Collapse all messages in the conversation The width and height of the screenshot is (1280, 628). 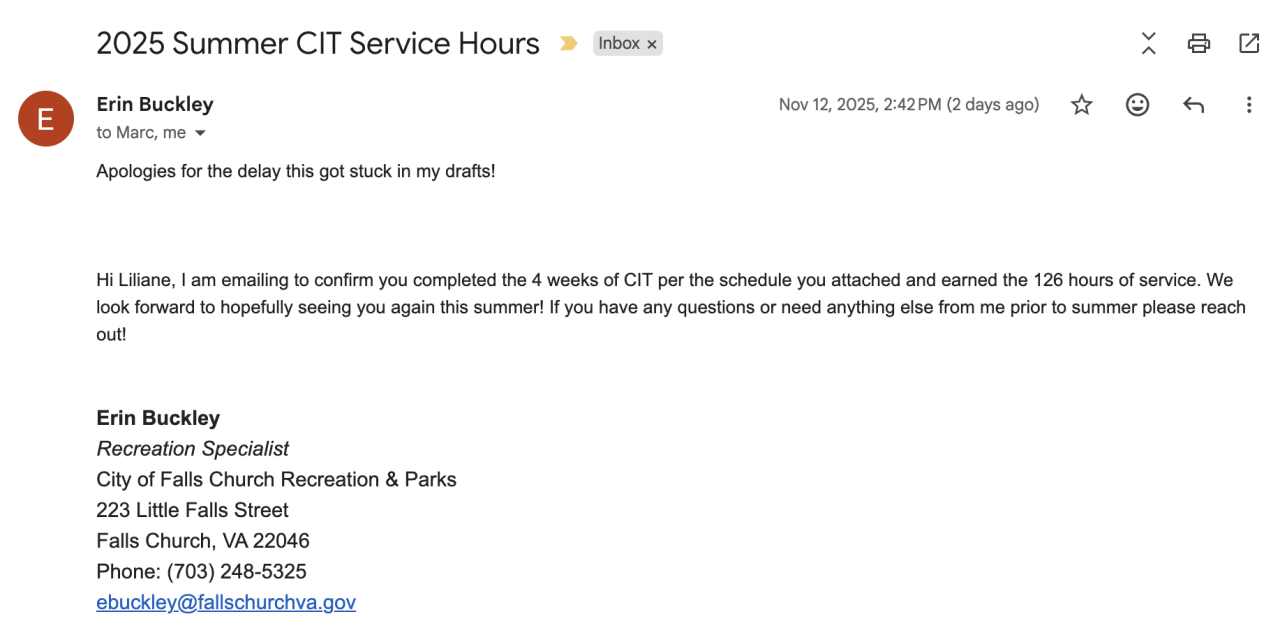point(1148,43)
